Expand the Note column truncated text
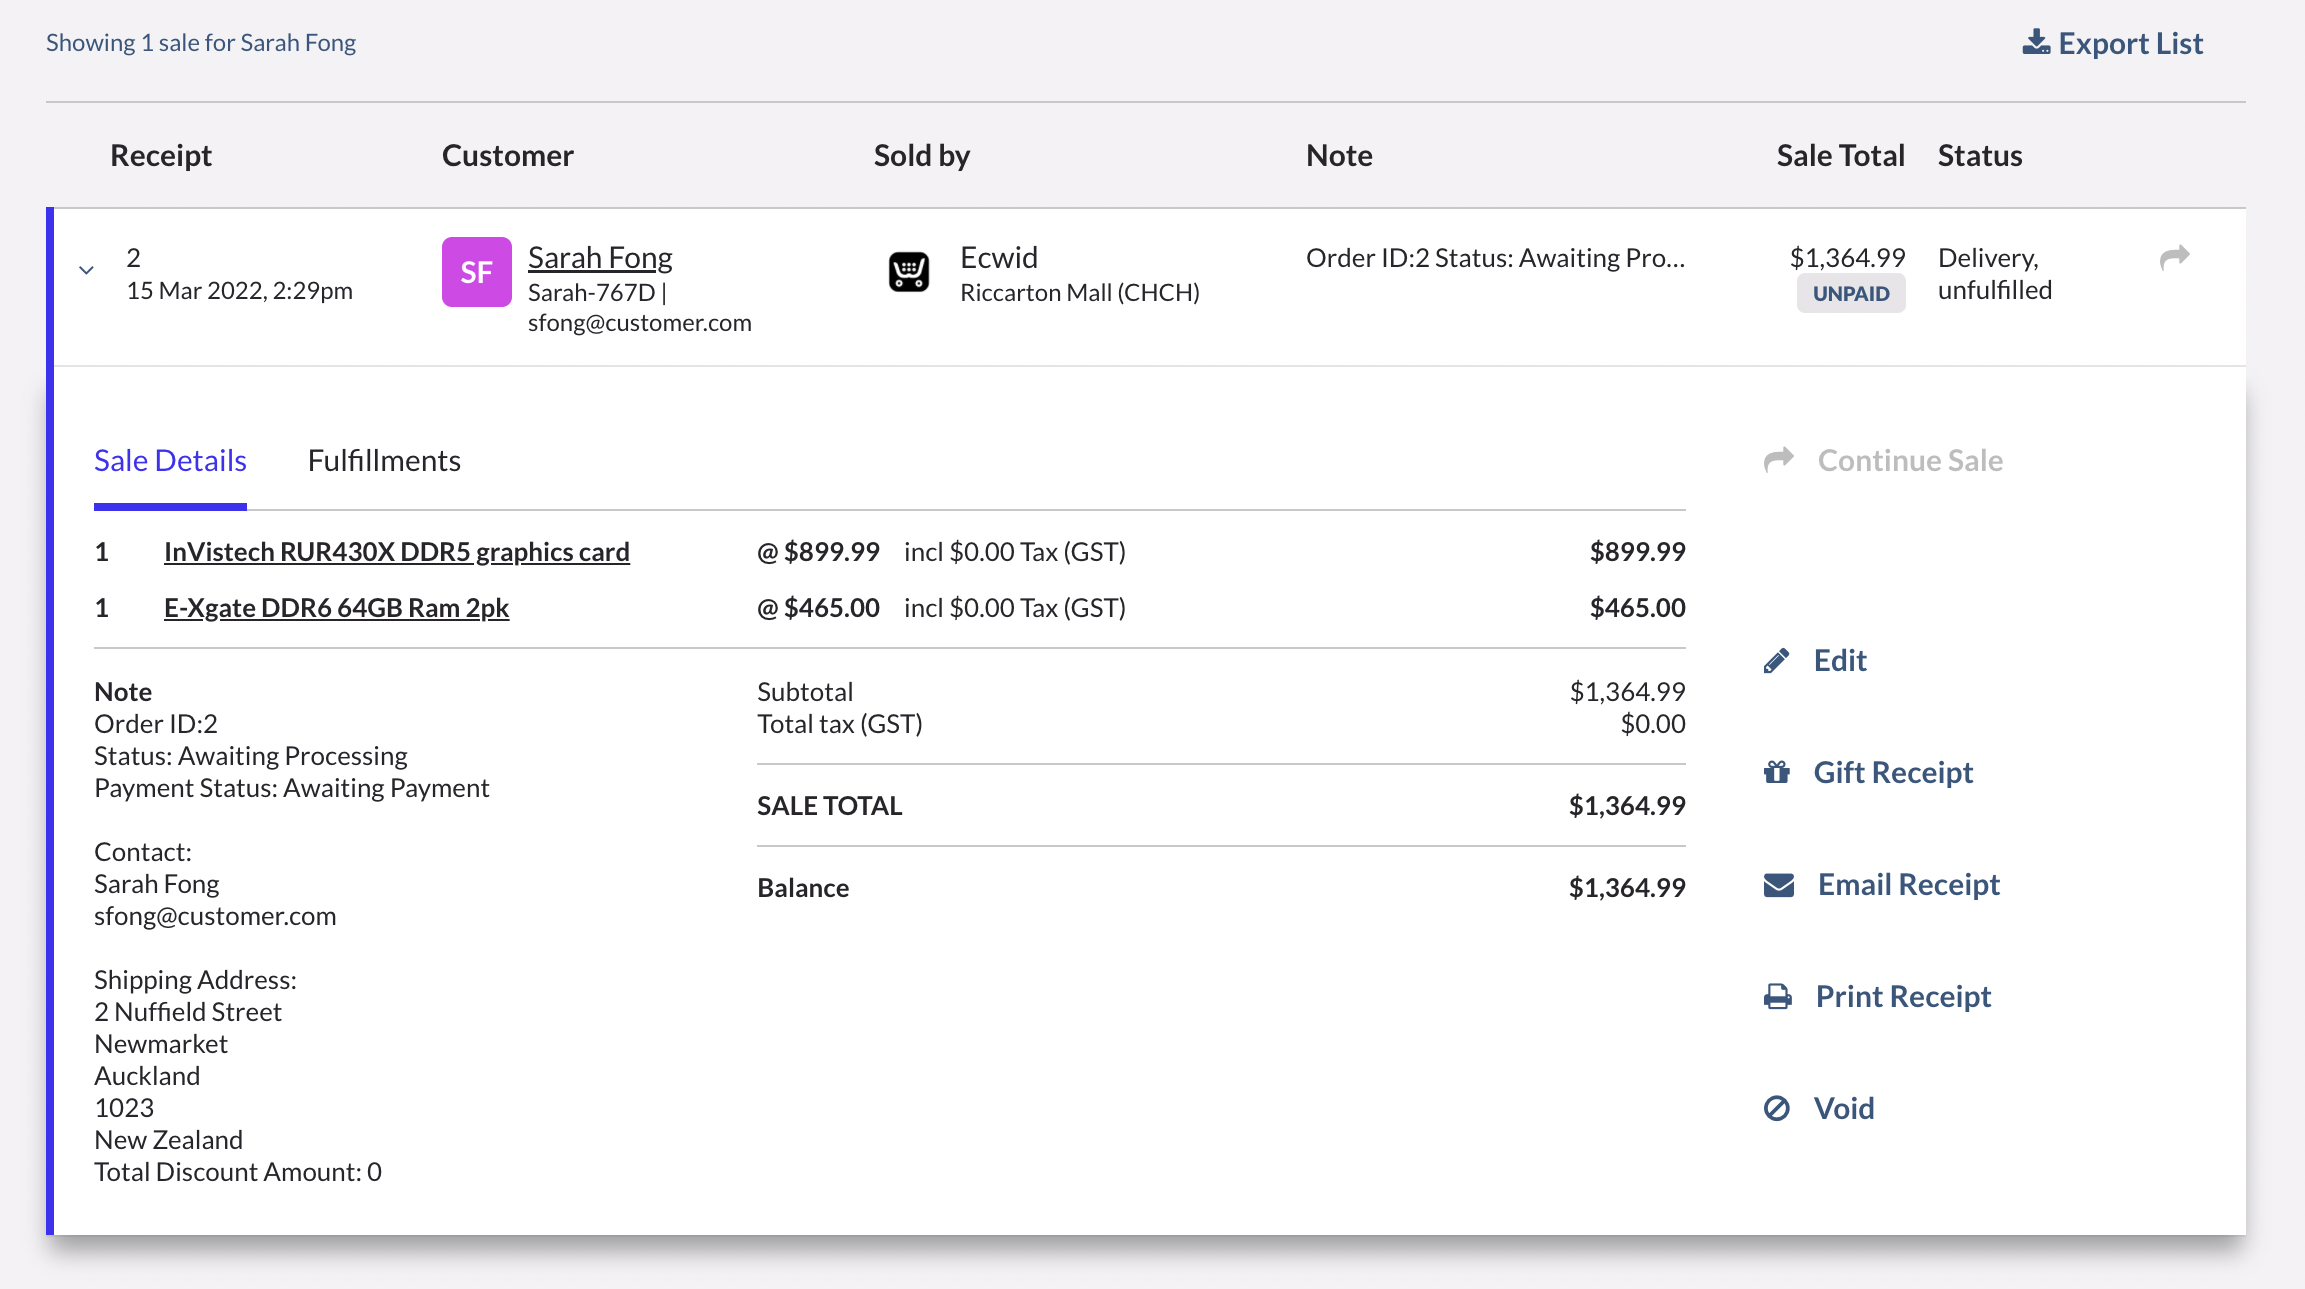 1495,257
